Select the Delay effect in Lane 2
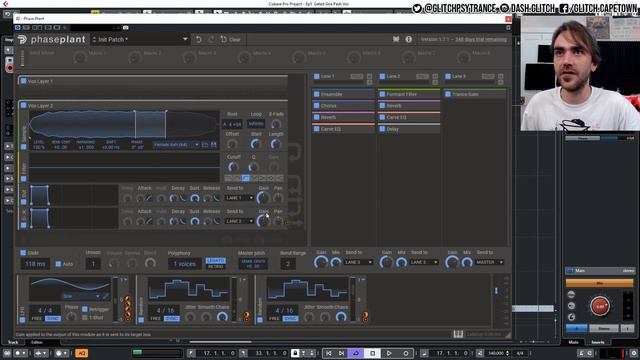 click(409, 129)
